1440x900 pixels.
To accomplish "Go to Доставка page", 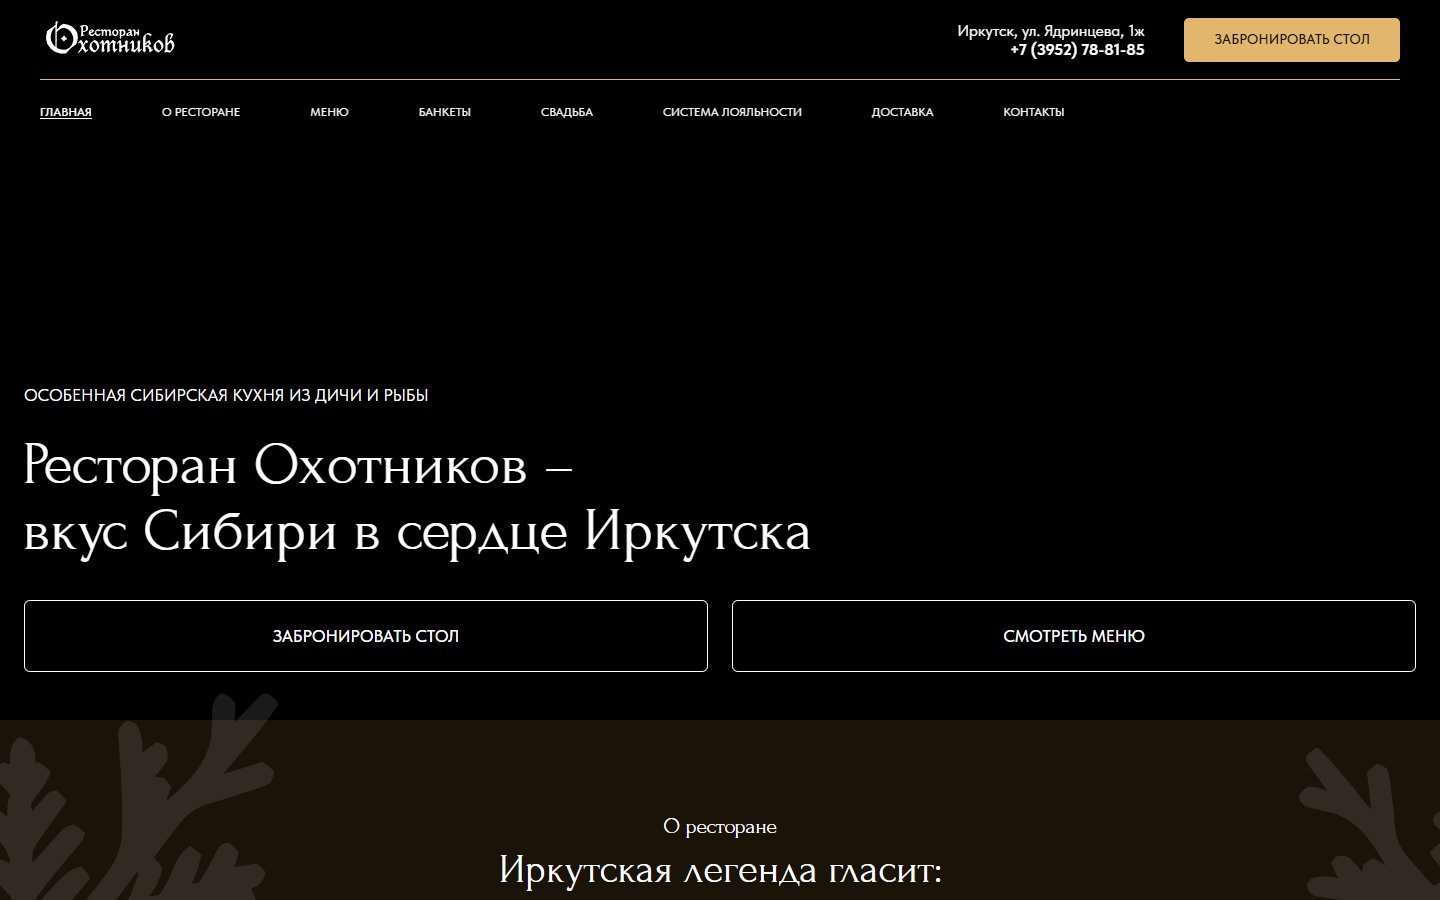I will click(902, 112).
